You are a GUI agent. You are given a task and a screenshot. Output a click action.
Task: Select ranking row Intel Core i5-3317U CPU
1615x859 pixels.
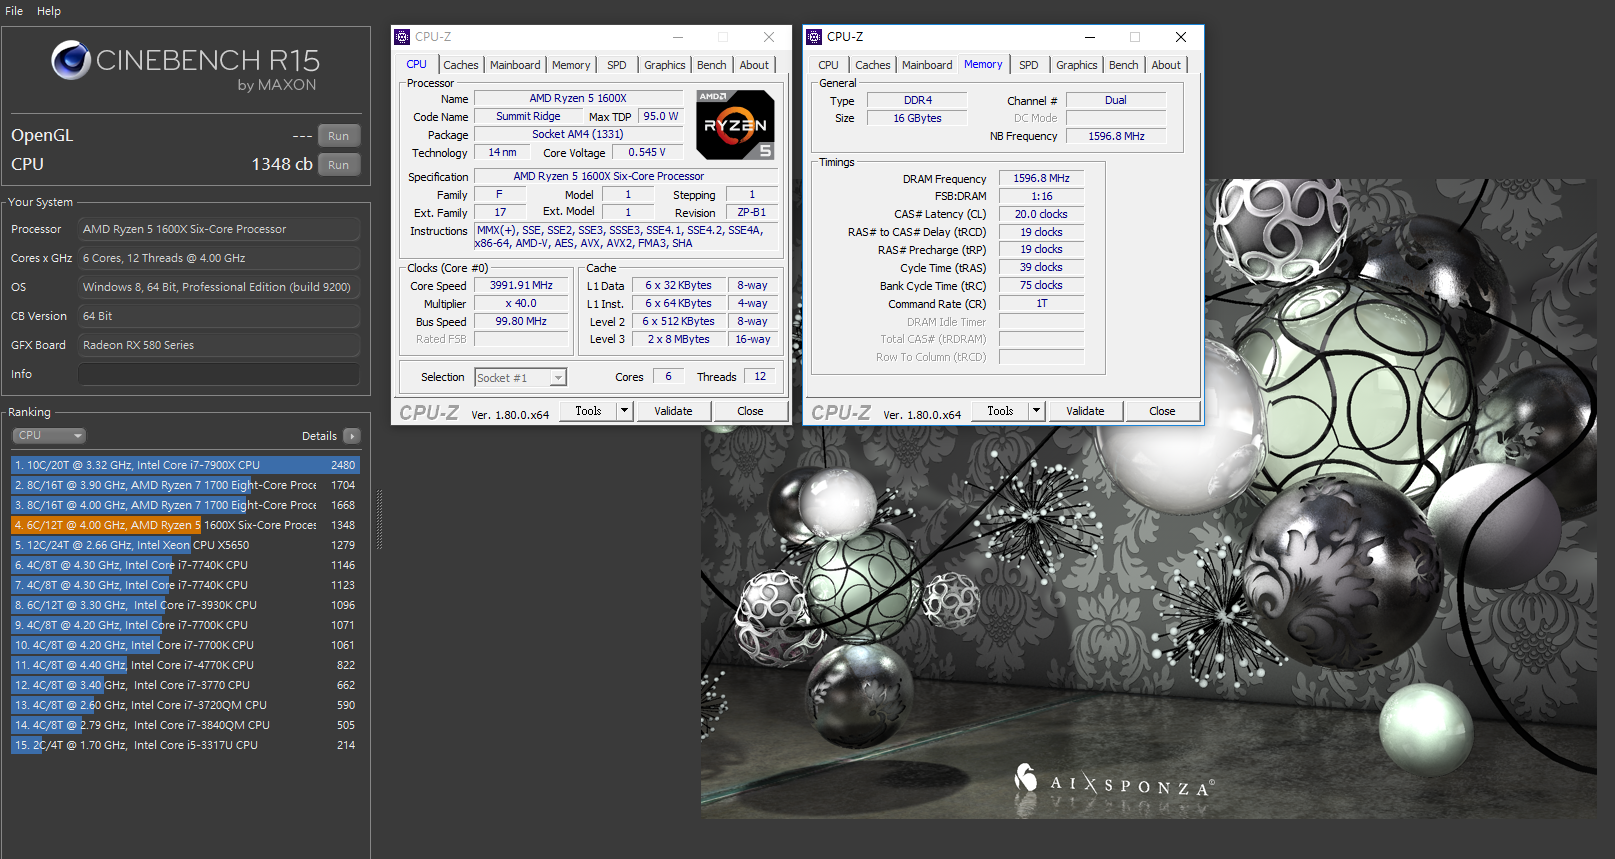[185, 745]
